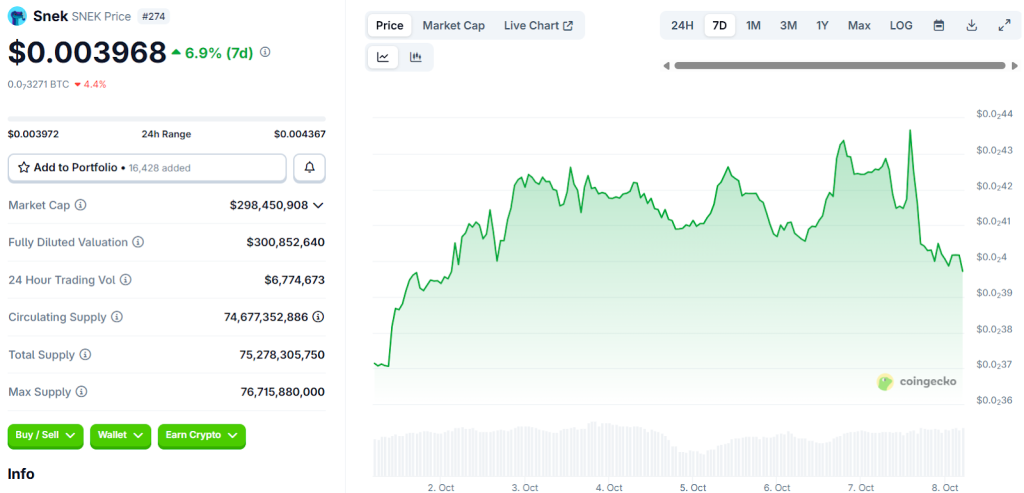Toggle the LOG scale option
The width and height of the screenshot is (1024, 493).
[901, 25]
